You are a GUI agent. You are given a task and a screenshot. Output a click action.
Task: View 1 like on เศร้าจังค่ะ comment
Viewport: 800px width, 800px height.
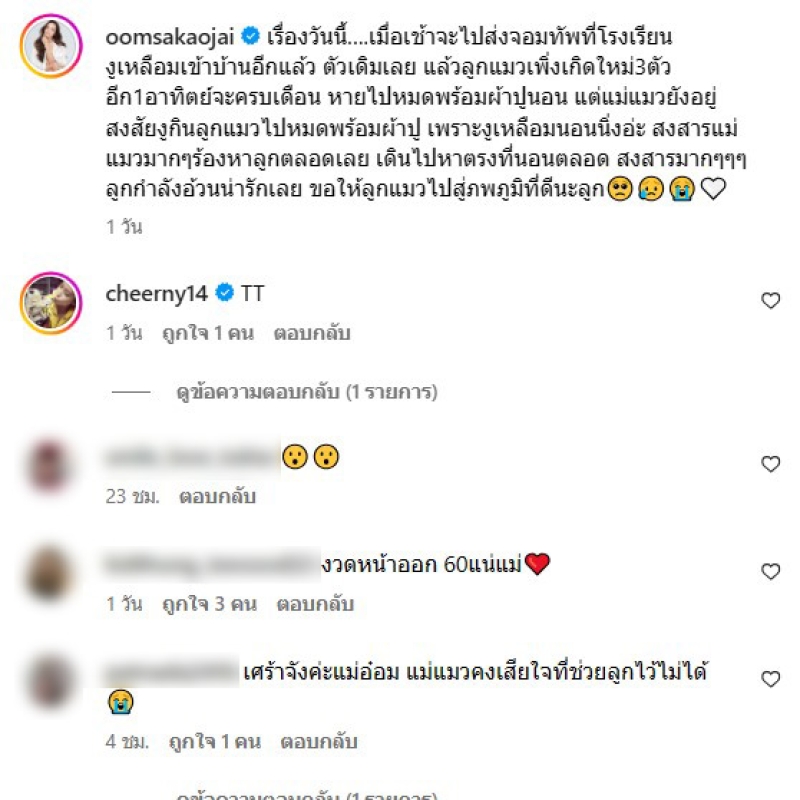(x=215, y=741)
